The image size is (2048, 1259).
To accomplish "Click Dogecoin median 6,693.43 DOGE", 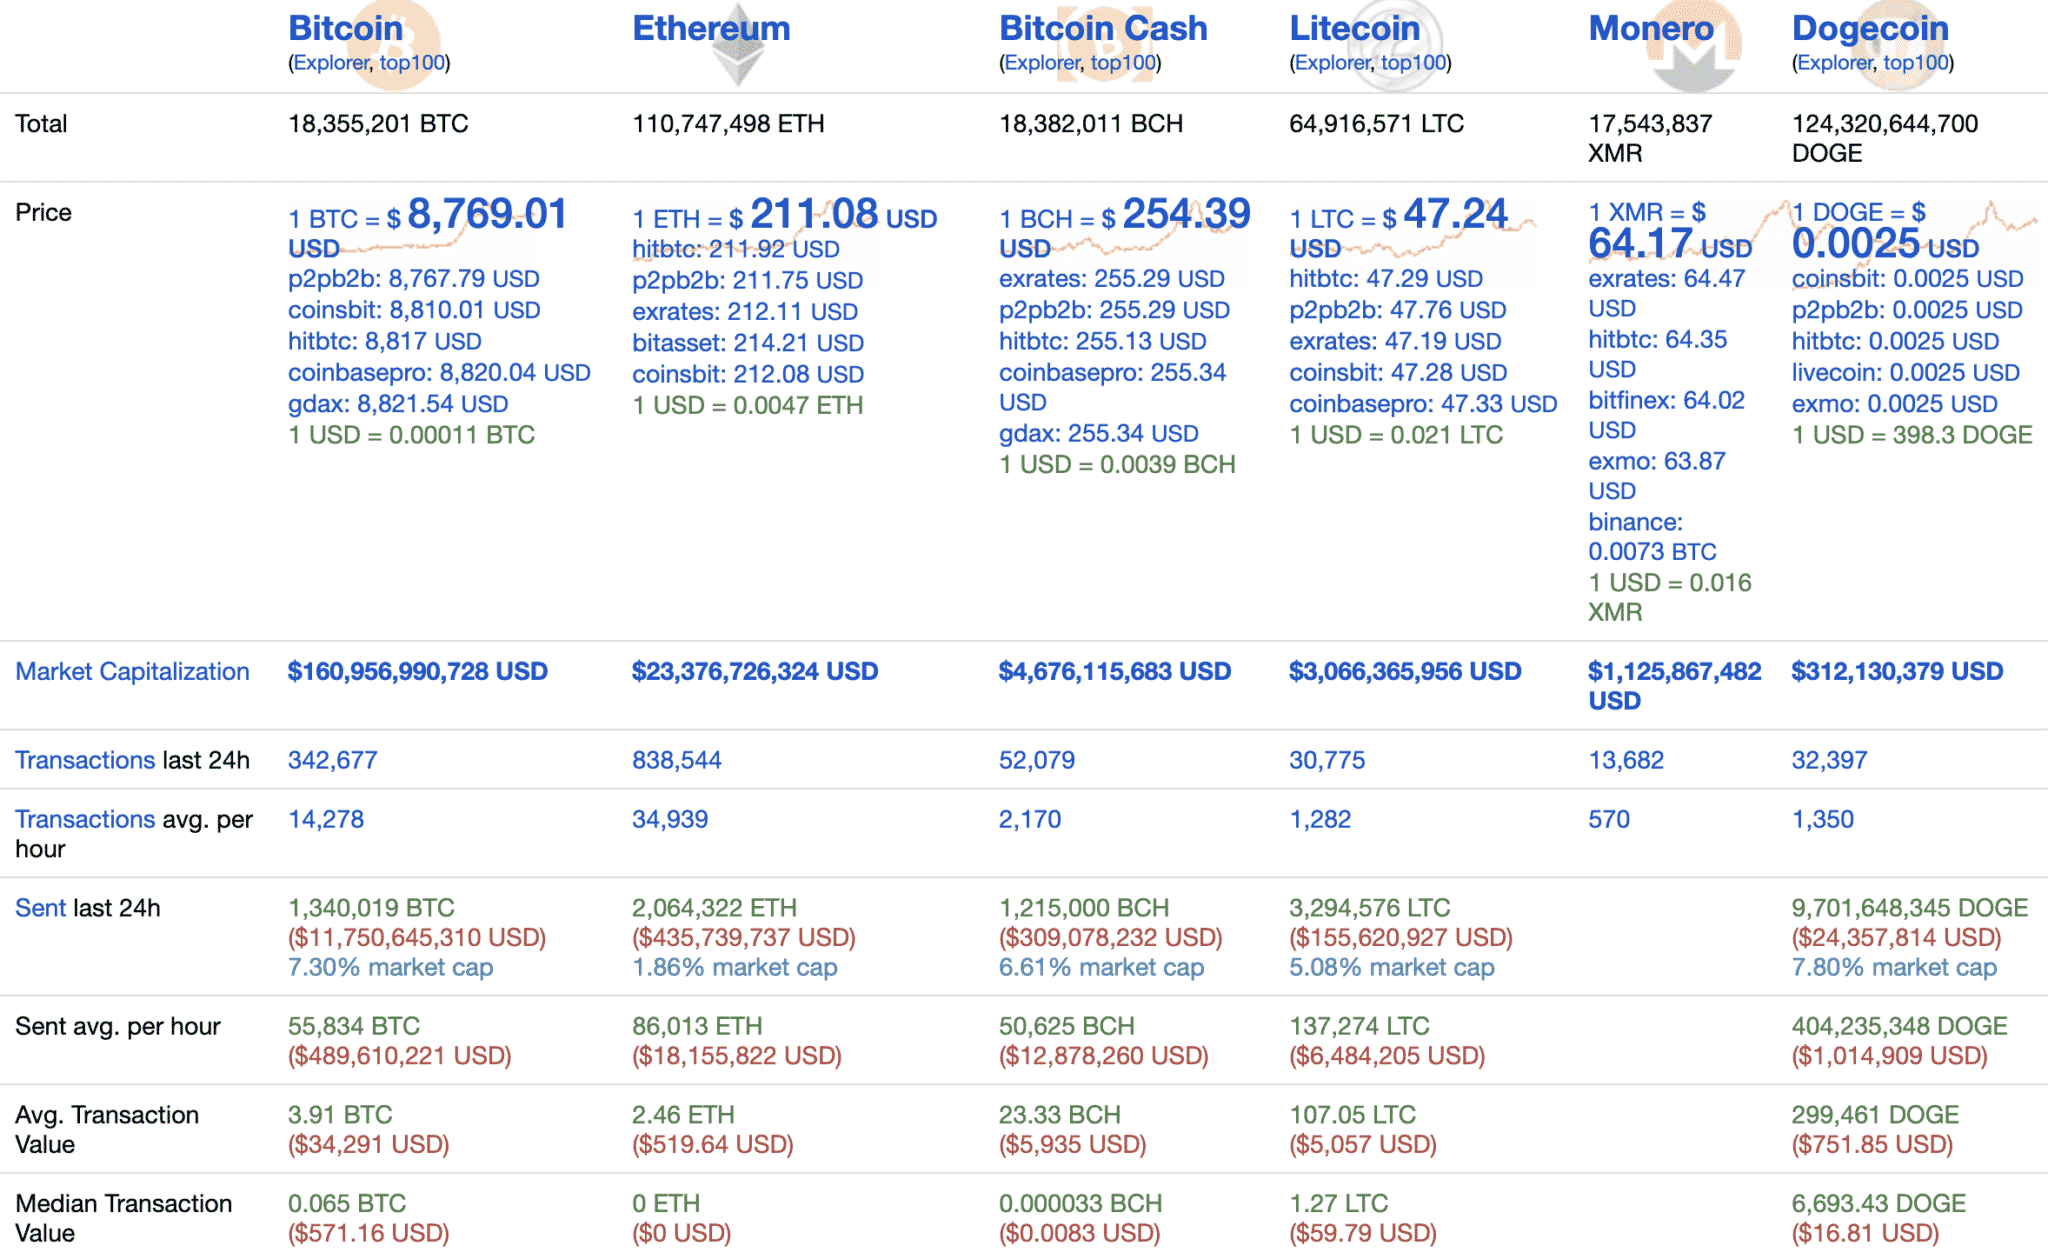I will click(1879, 1204).
